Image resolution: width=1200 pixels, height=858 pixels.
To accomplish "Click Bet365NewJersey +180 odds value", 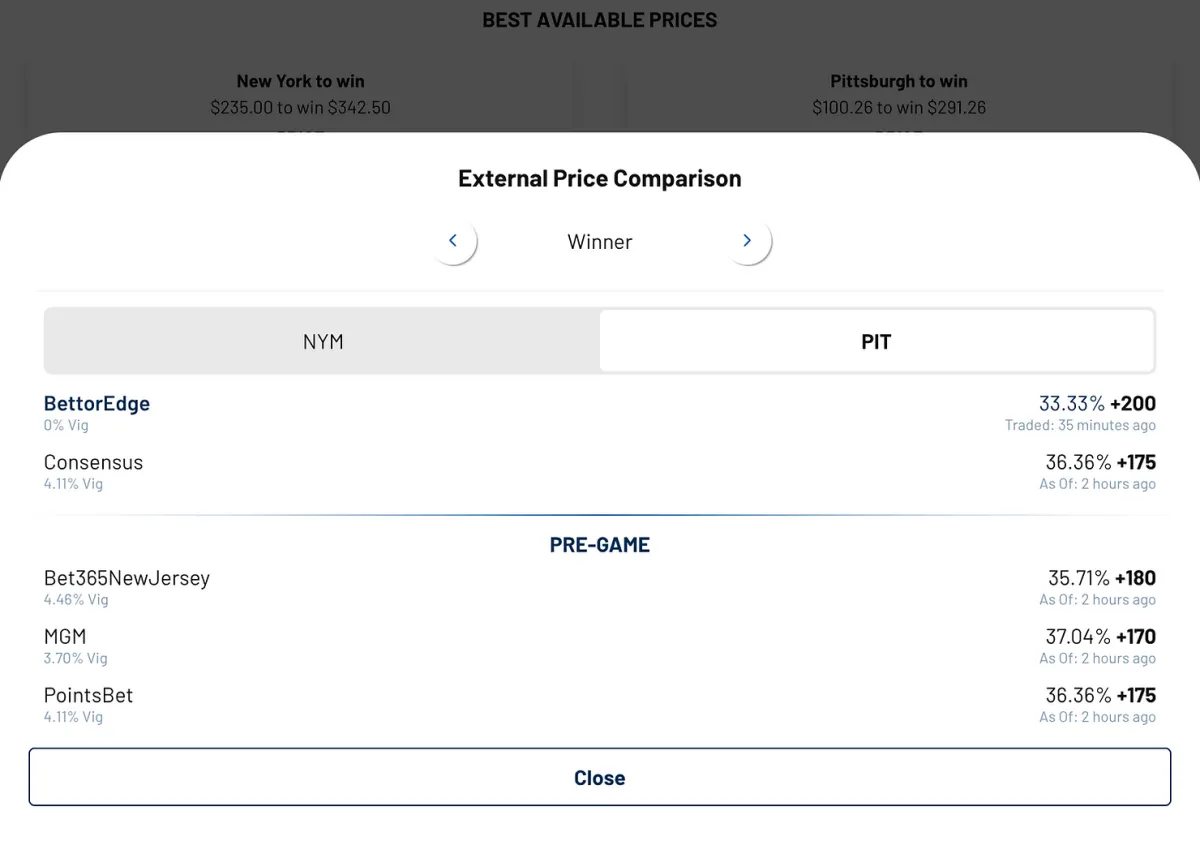I will [x=1135, y=578].
